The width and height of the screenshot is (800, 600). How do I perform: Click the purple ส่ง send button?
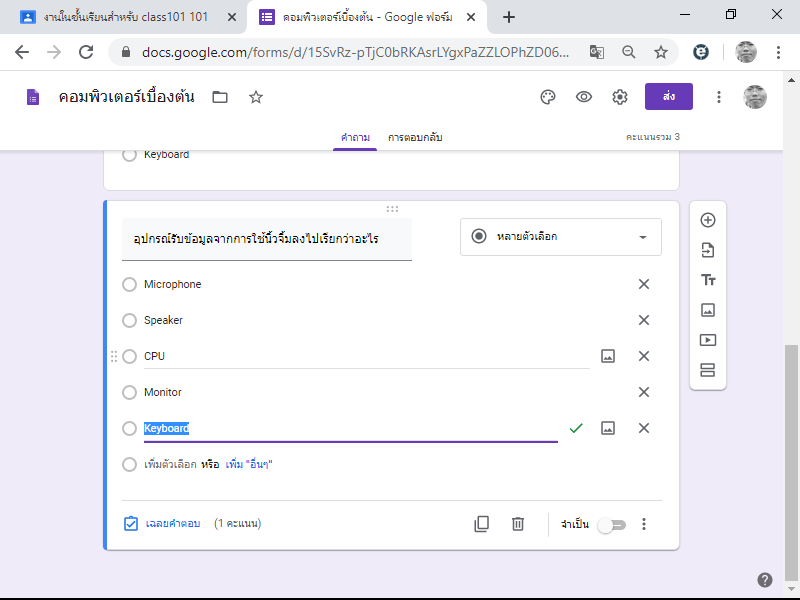click(x=669, y=96)
